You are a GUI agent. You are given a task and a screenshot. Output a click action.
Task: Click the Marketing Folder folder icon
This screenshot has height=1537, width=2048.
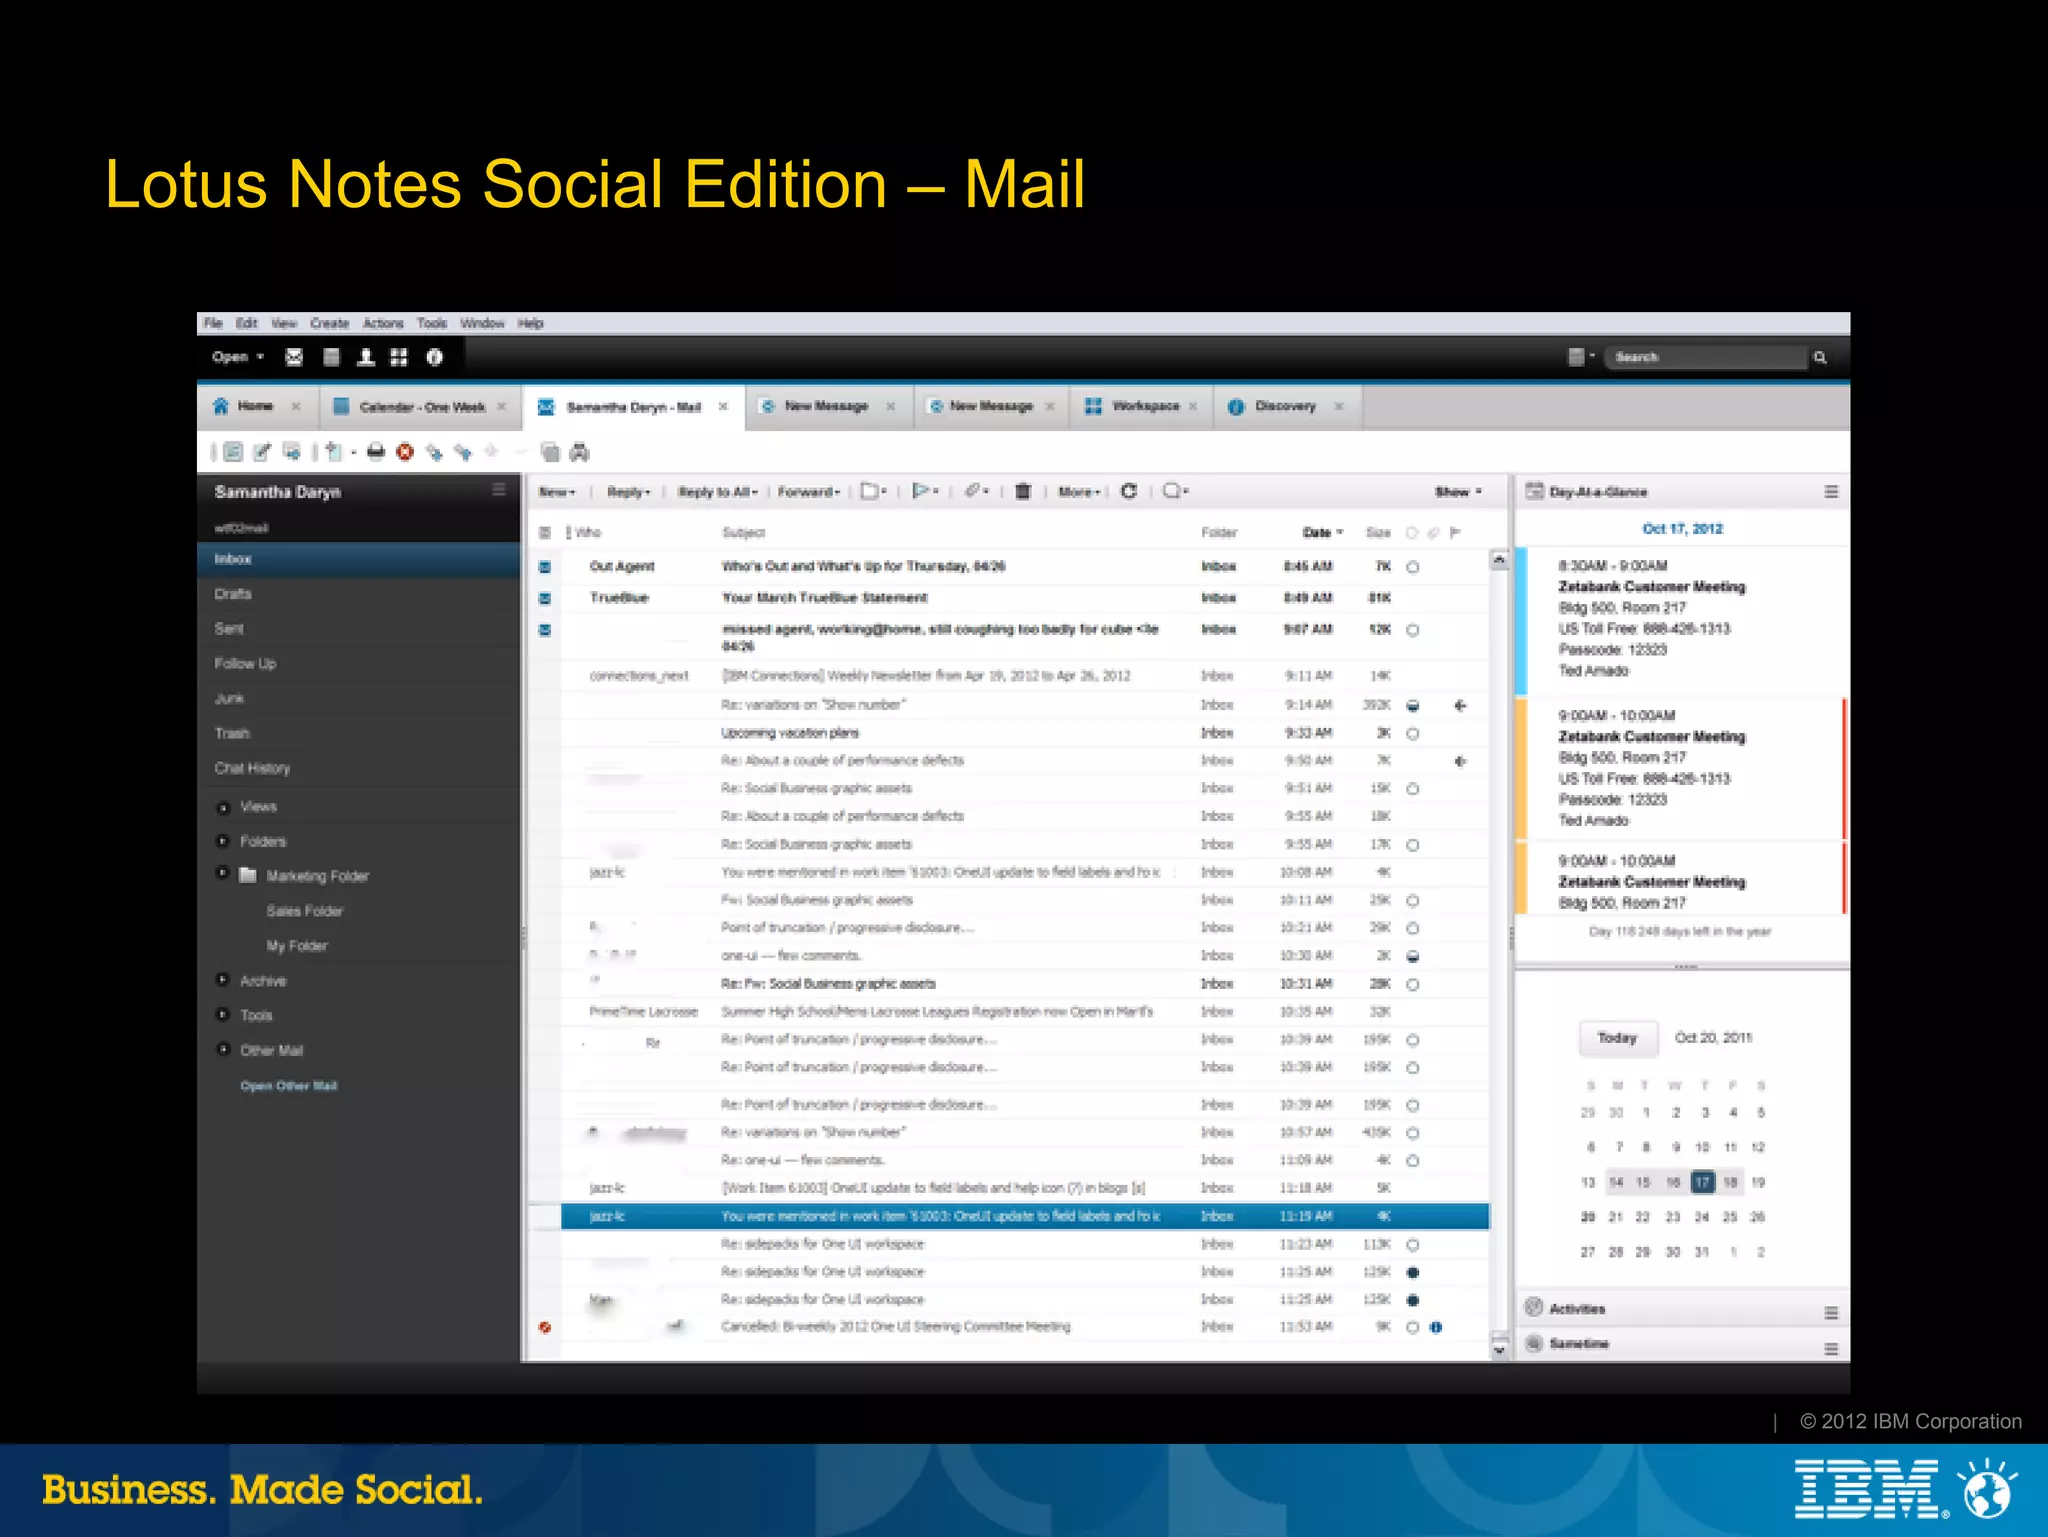point(248,875)
